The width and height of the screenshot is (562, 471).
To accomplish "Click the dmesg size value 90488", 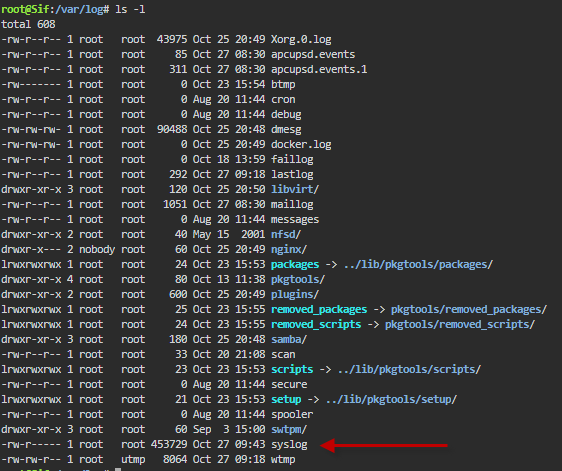I will pos(172,129).
